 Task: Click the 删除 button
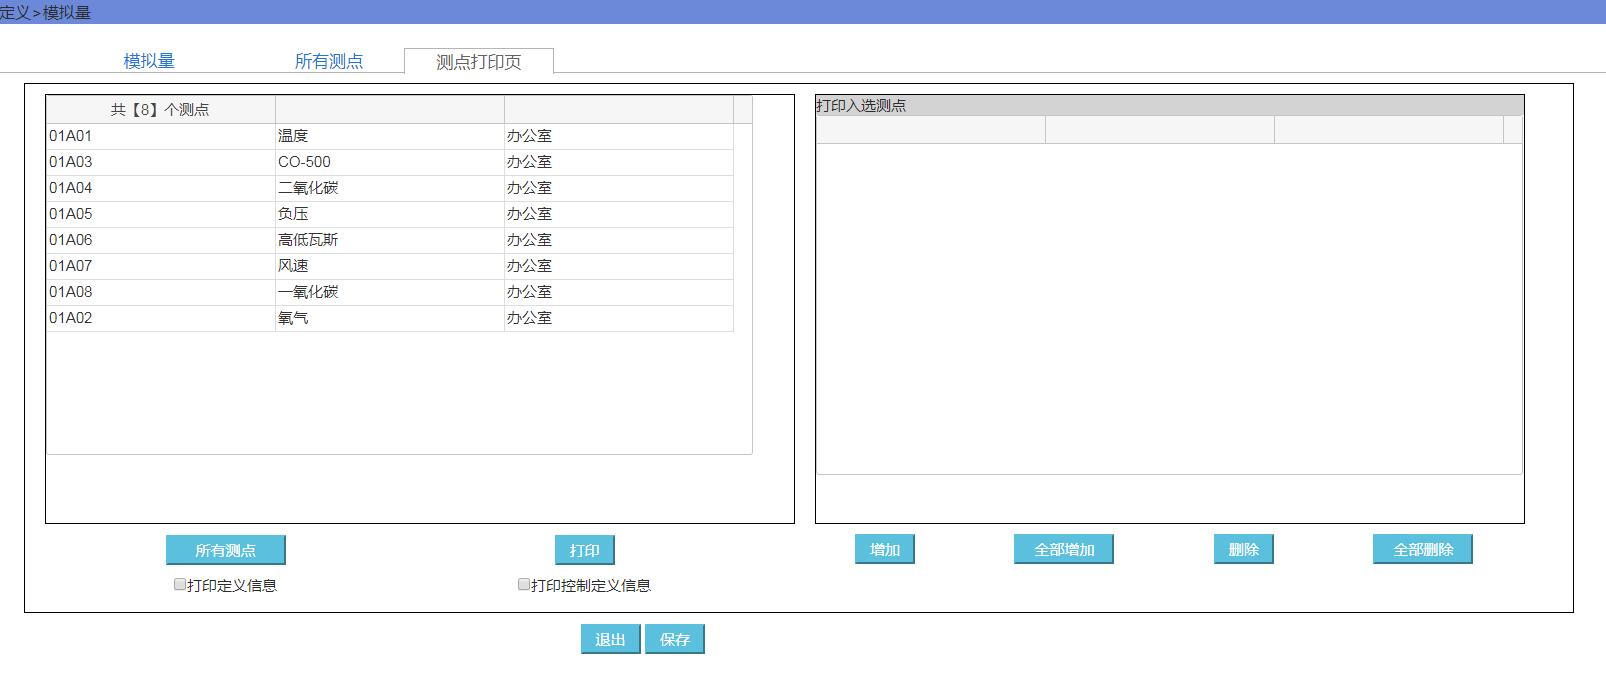click(x=1244, y=549)
